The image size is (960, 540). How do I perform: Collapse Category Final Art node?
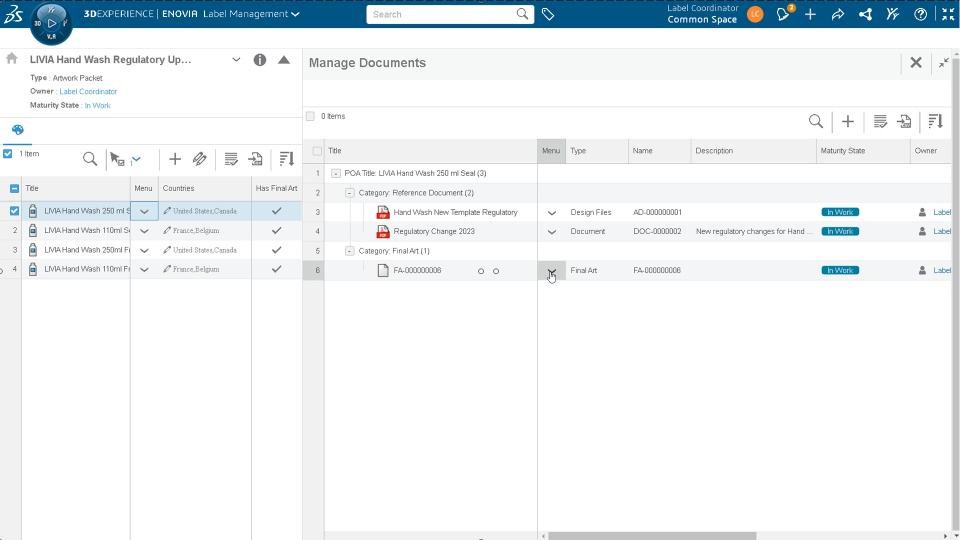pos(350,251)
